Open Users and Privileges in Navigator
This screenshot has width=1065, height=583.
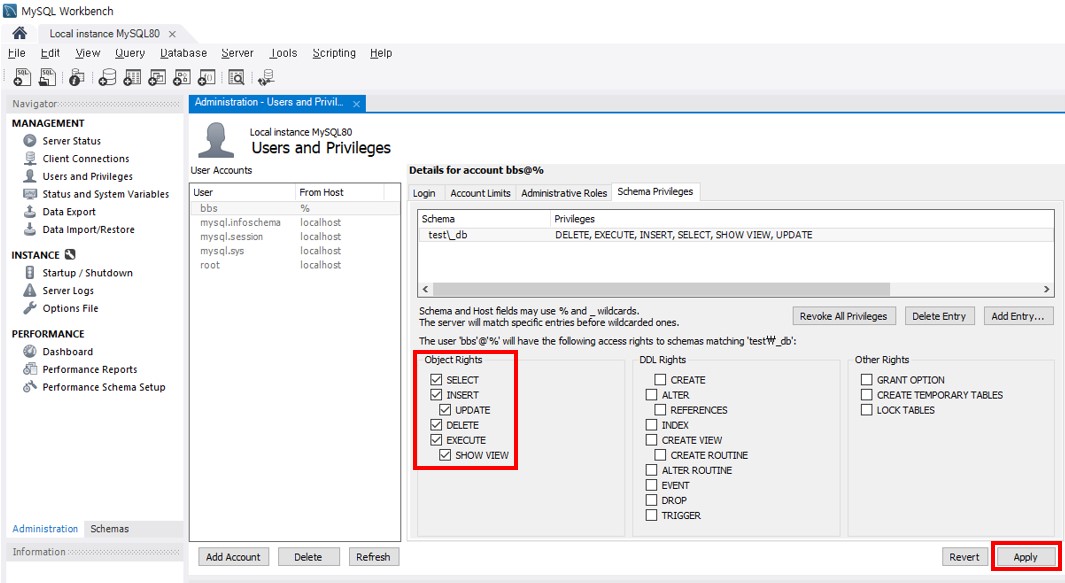click(x=88, y=176)
